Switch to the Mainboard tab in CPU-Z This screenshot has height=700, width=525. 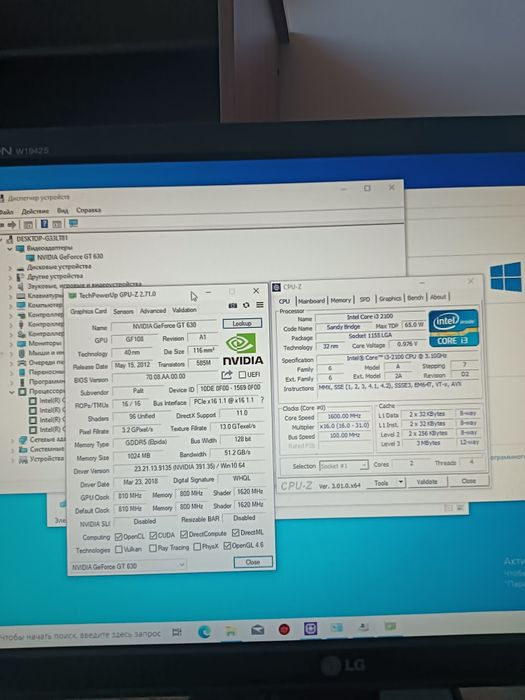click(x=312, y=301)
